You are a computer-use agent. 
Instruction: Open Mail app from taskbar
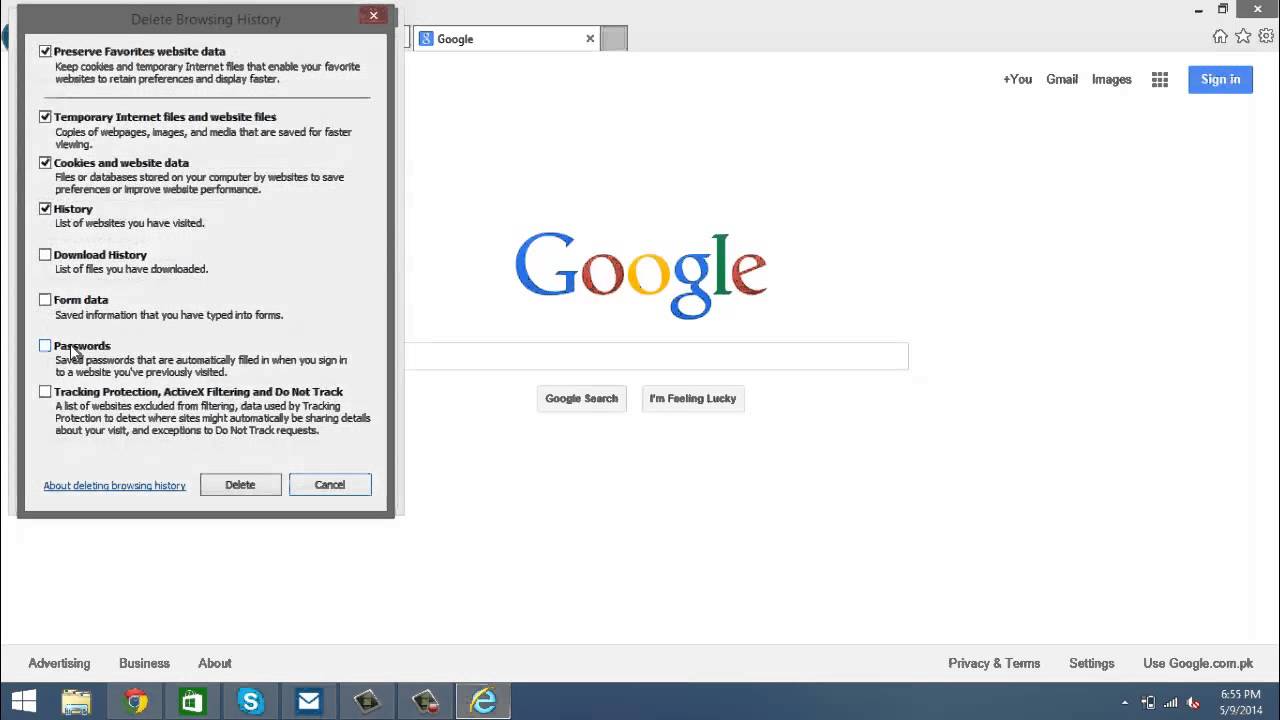[x=309, y=702]
